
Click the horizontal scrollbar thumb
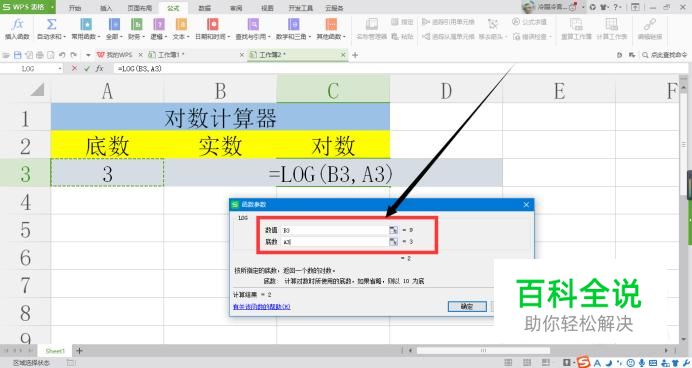(x=483, y=350)
